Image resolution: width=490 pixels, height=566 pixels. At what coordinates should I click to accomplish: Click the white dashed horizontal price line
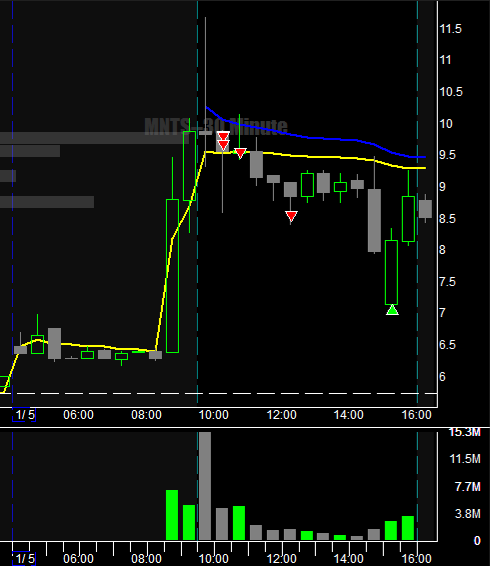pos(218,393)
